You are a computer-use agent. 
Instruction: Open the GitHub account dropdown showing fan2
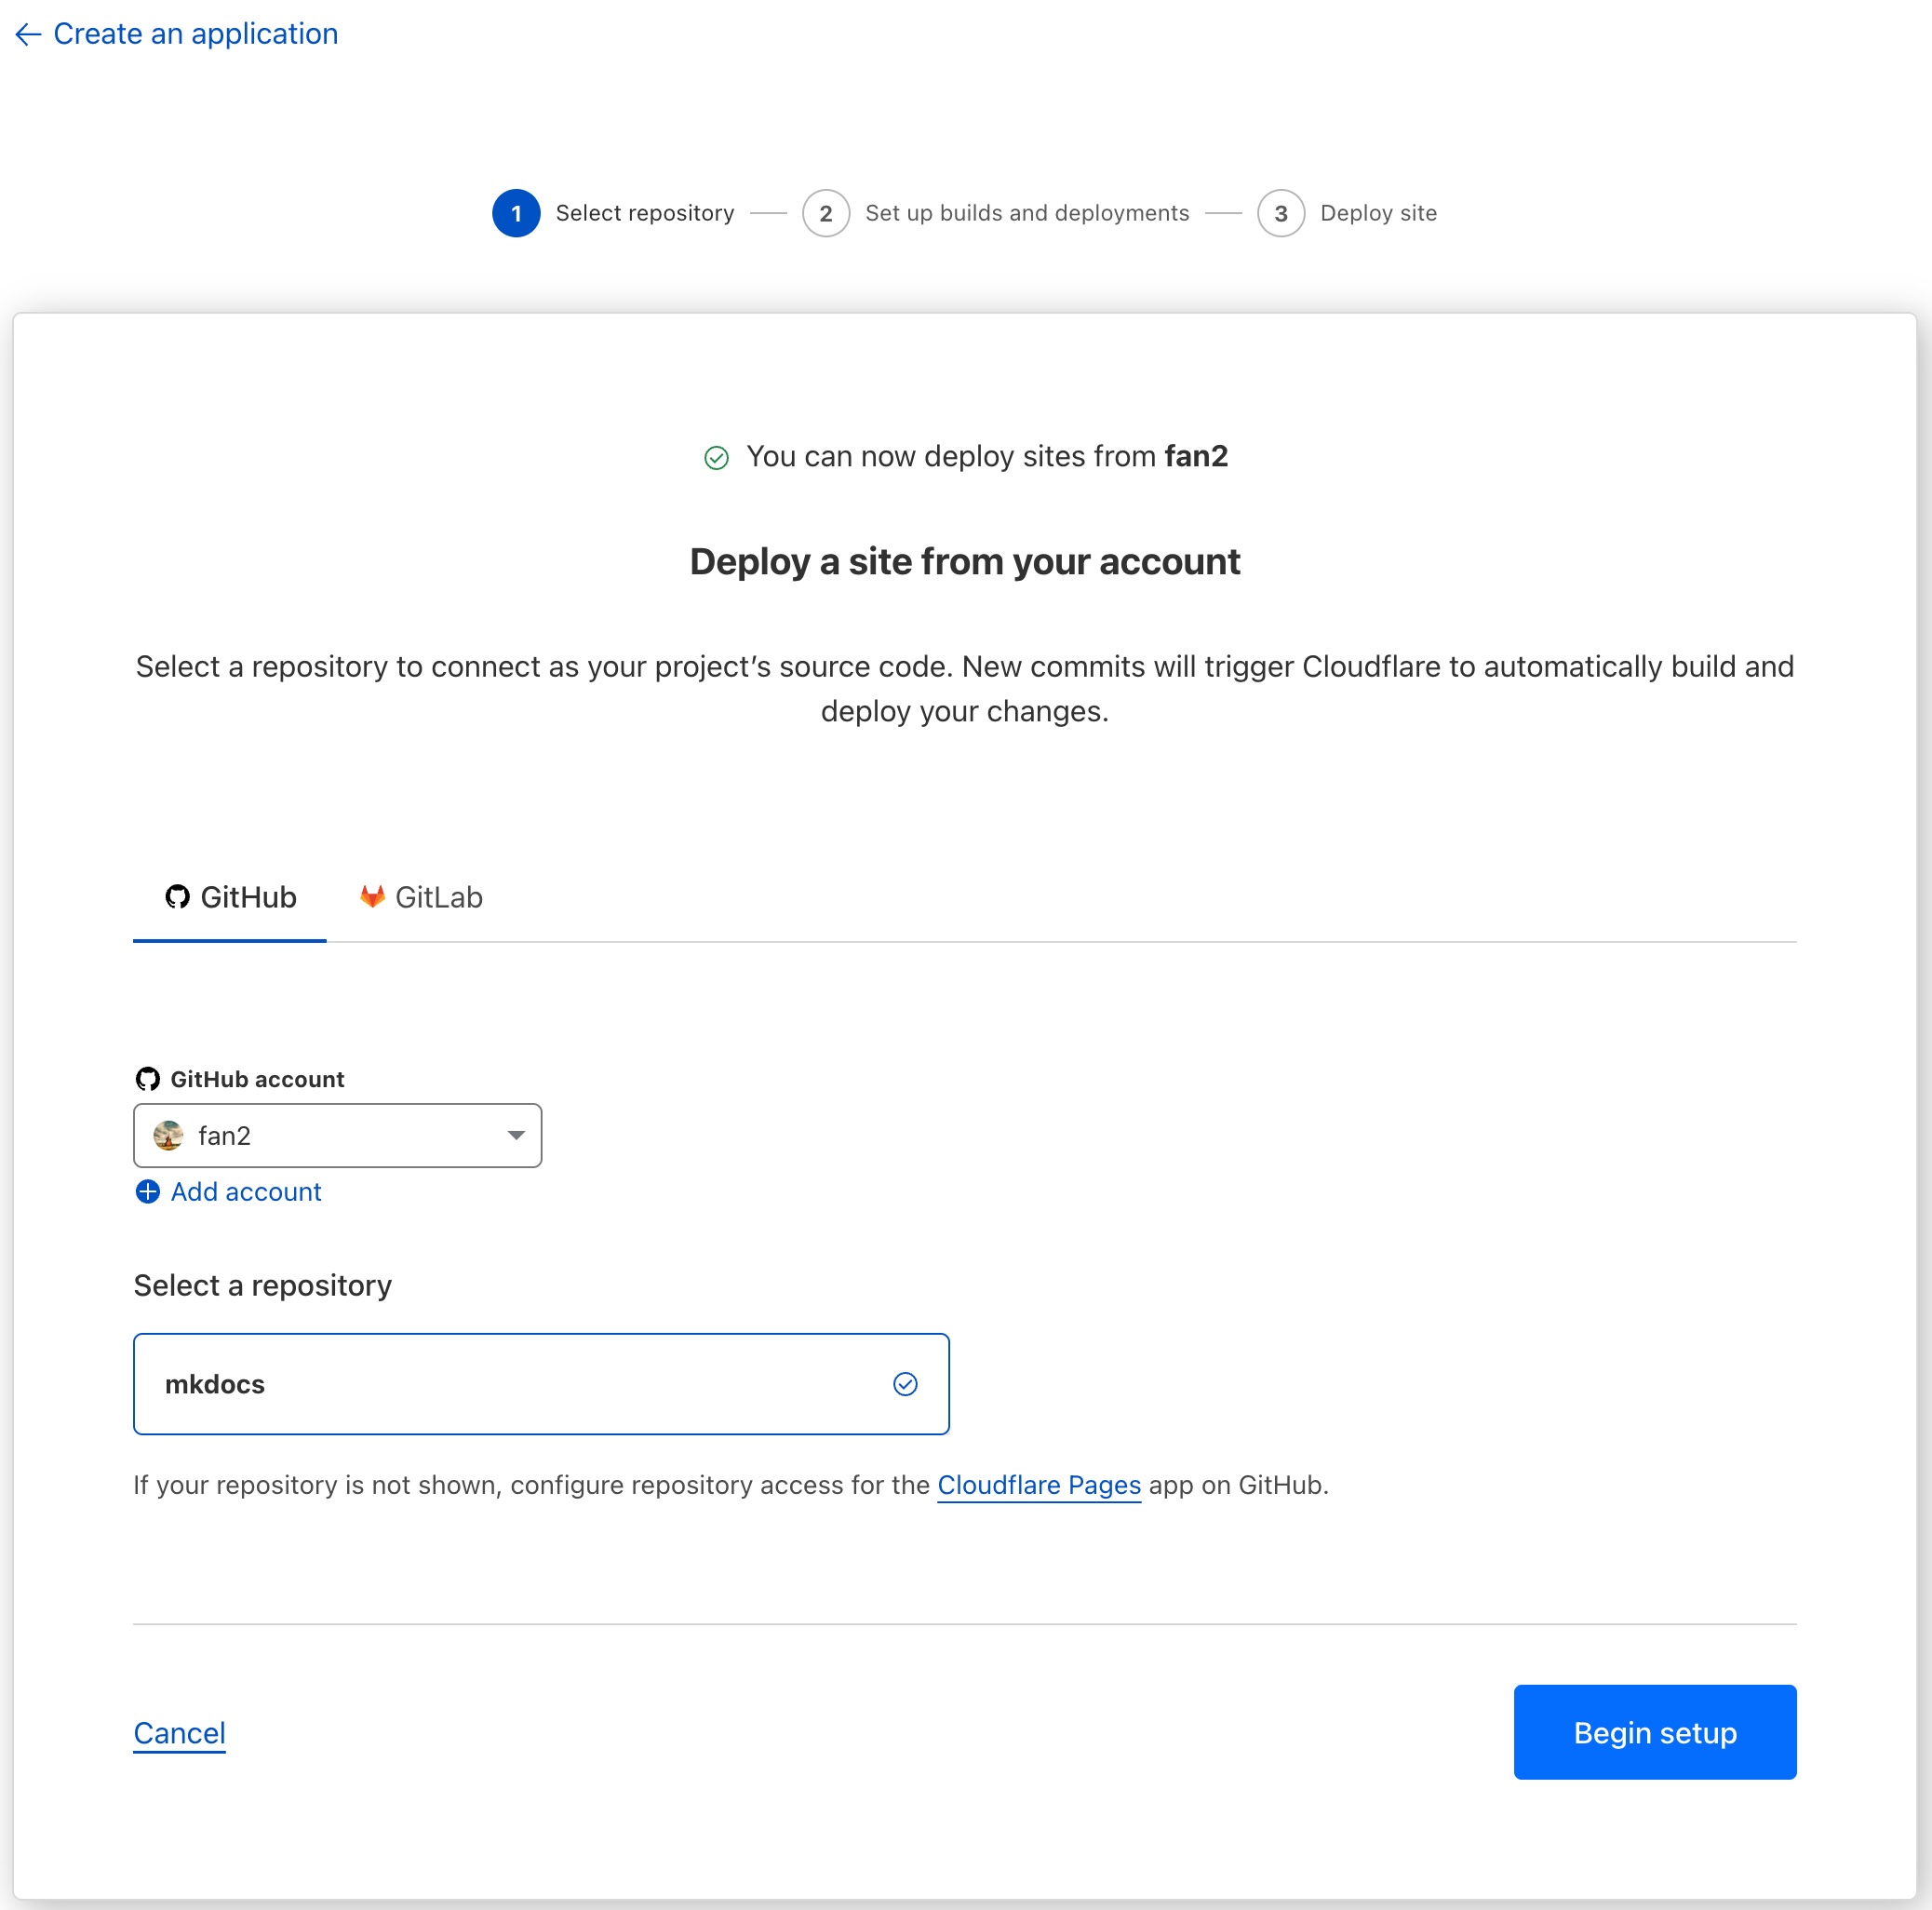(337, 1136)
